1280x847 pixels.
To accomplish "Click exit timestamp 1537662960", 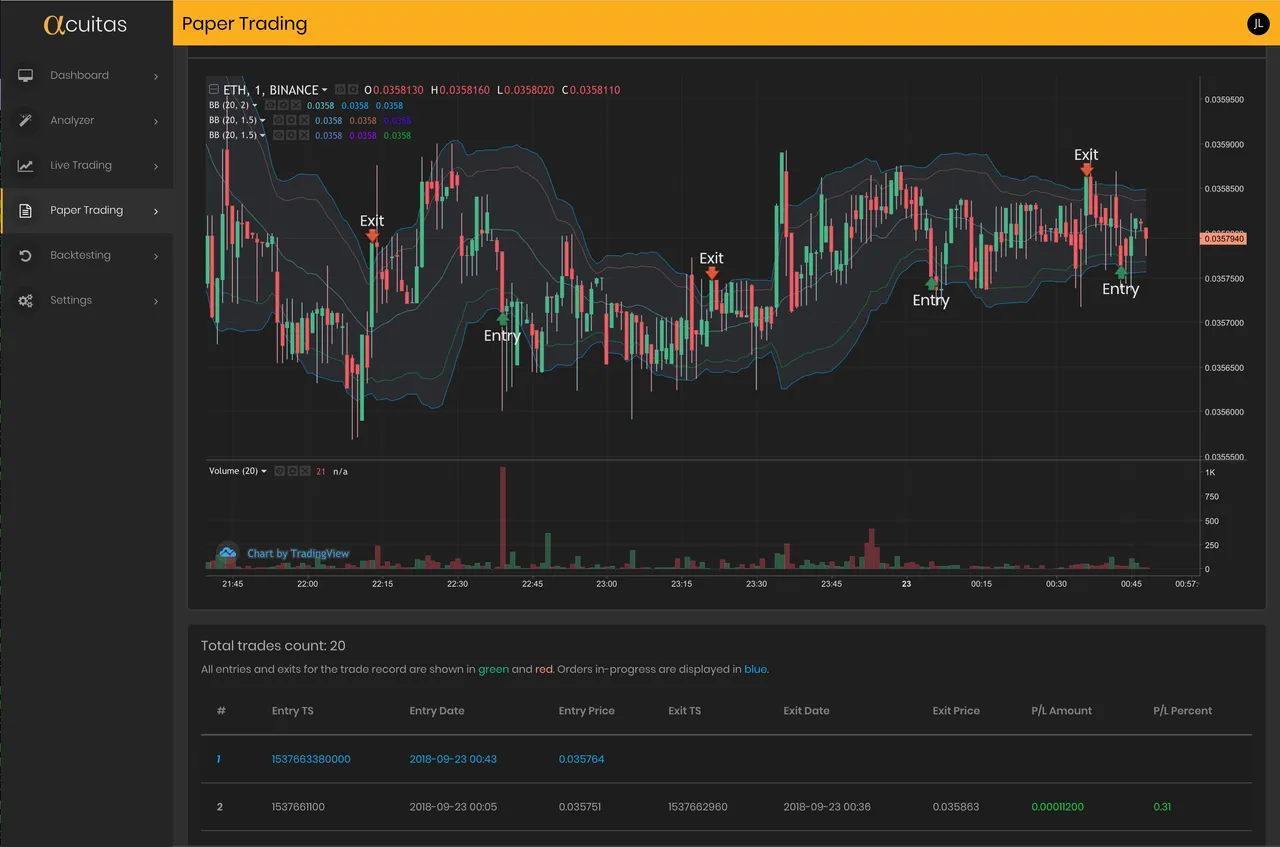I will click(698, 807).
